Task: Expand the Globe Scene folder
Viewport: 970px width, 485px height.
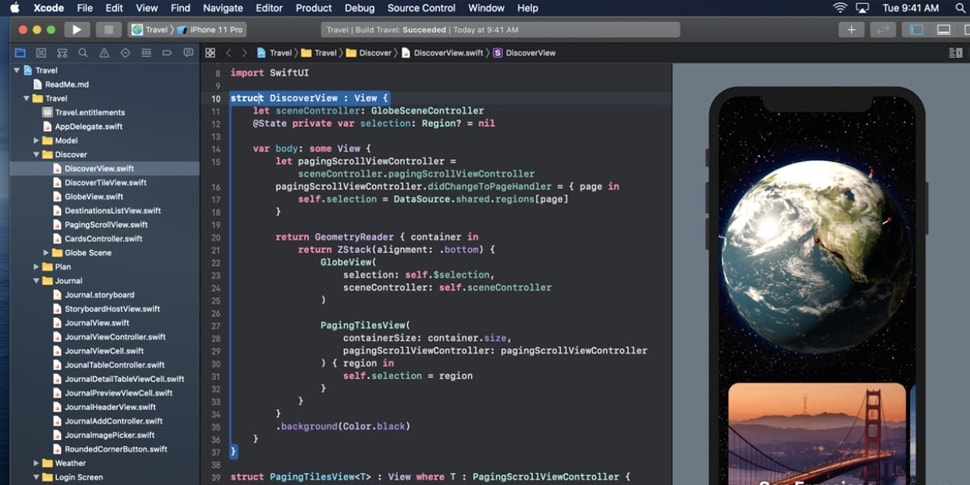Action: 46,252
